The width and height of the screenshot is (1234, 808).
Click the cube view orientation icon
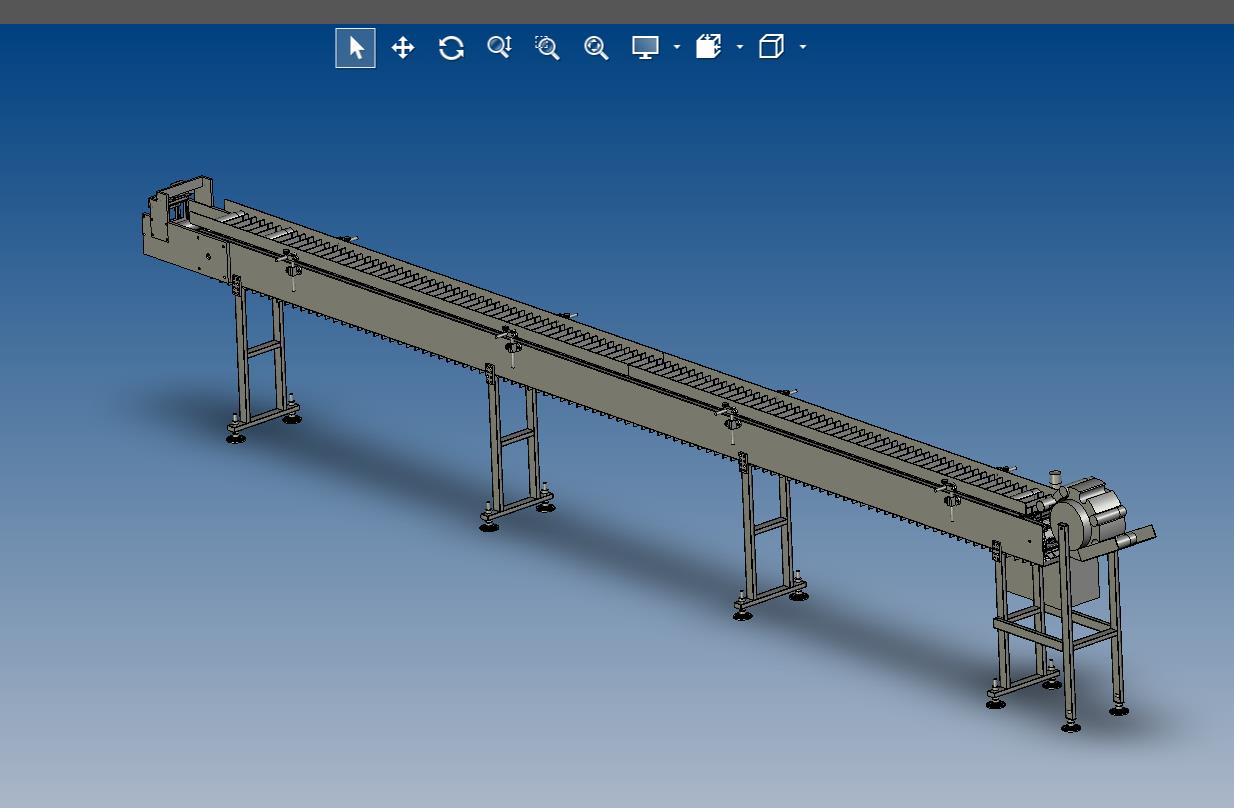click(x=771, y=47)
